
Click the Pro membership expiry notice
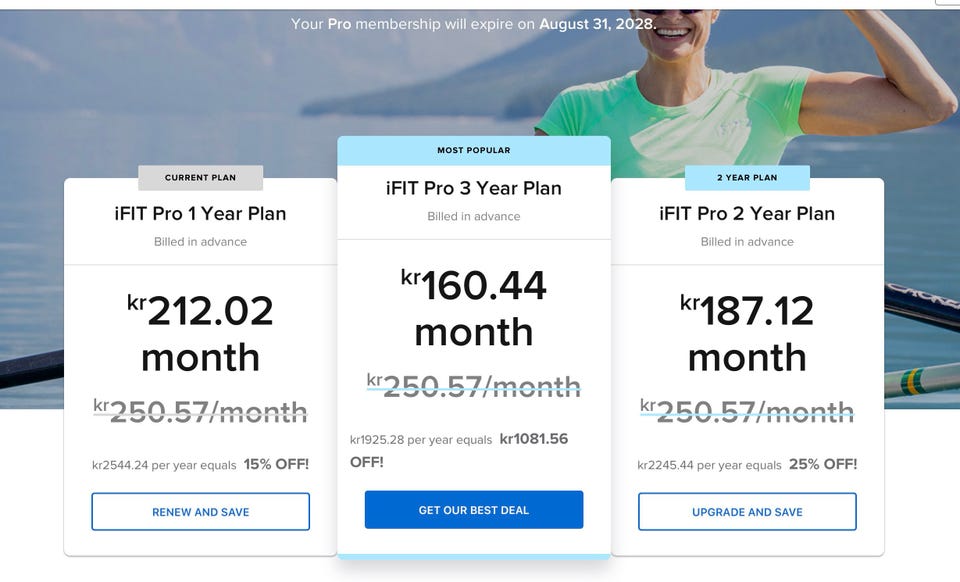coord(473,23)
